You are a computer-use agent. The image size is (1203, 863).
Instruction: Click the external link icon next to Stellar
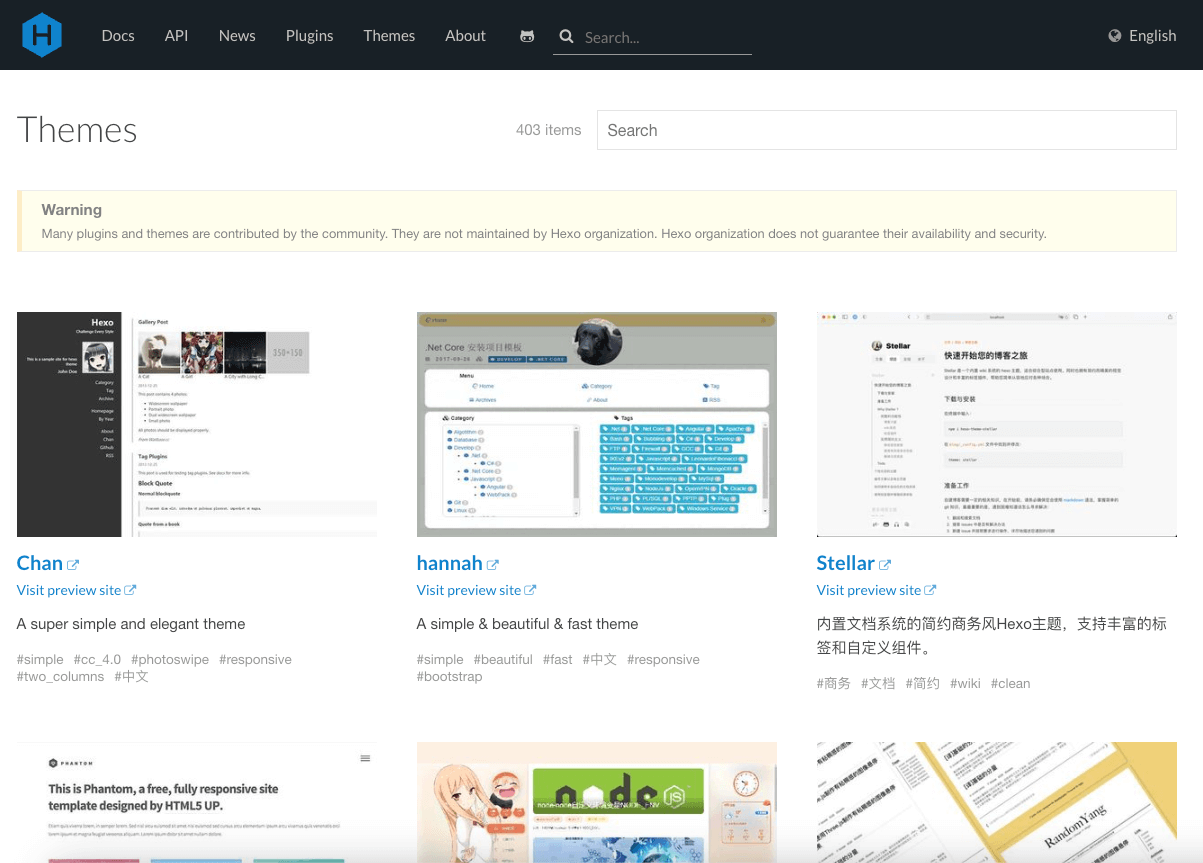pos(885,565)
